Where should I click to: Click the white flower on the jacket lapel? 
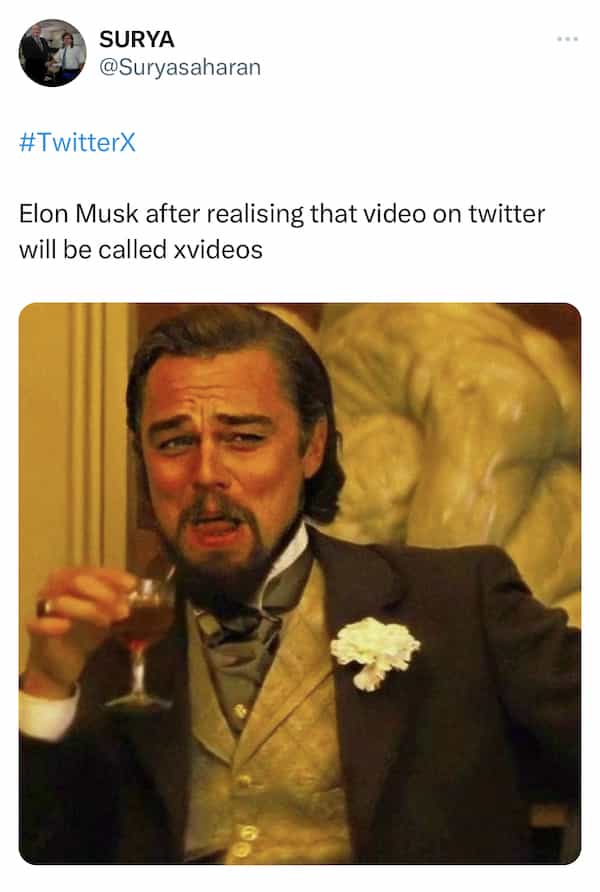pos(375,652)
